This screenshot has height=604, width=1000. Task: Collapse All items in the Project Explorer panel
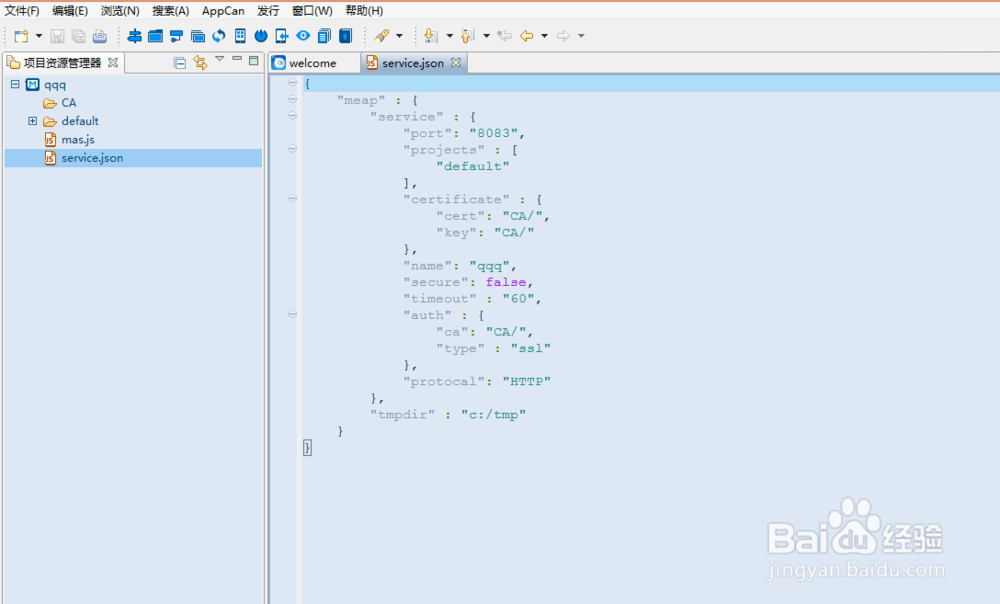tap(179, 61)
